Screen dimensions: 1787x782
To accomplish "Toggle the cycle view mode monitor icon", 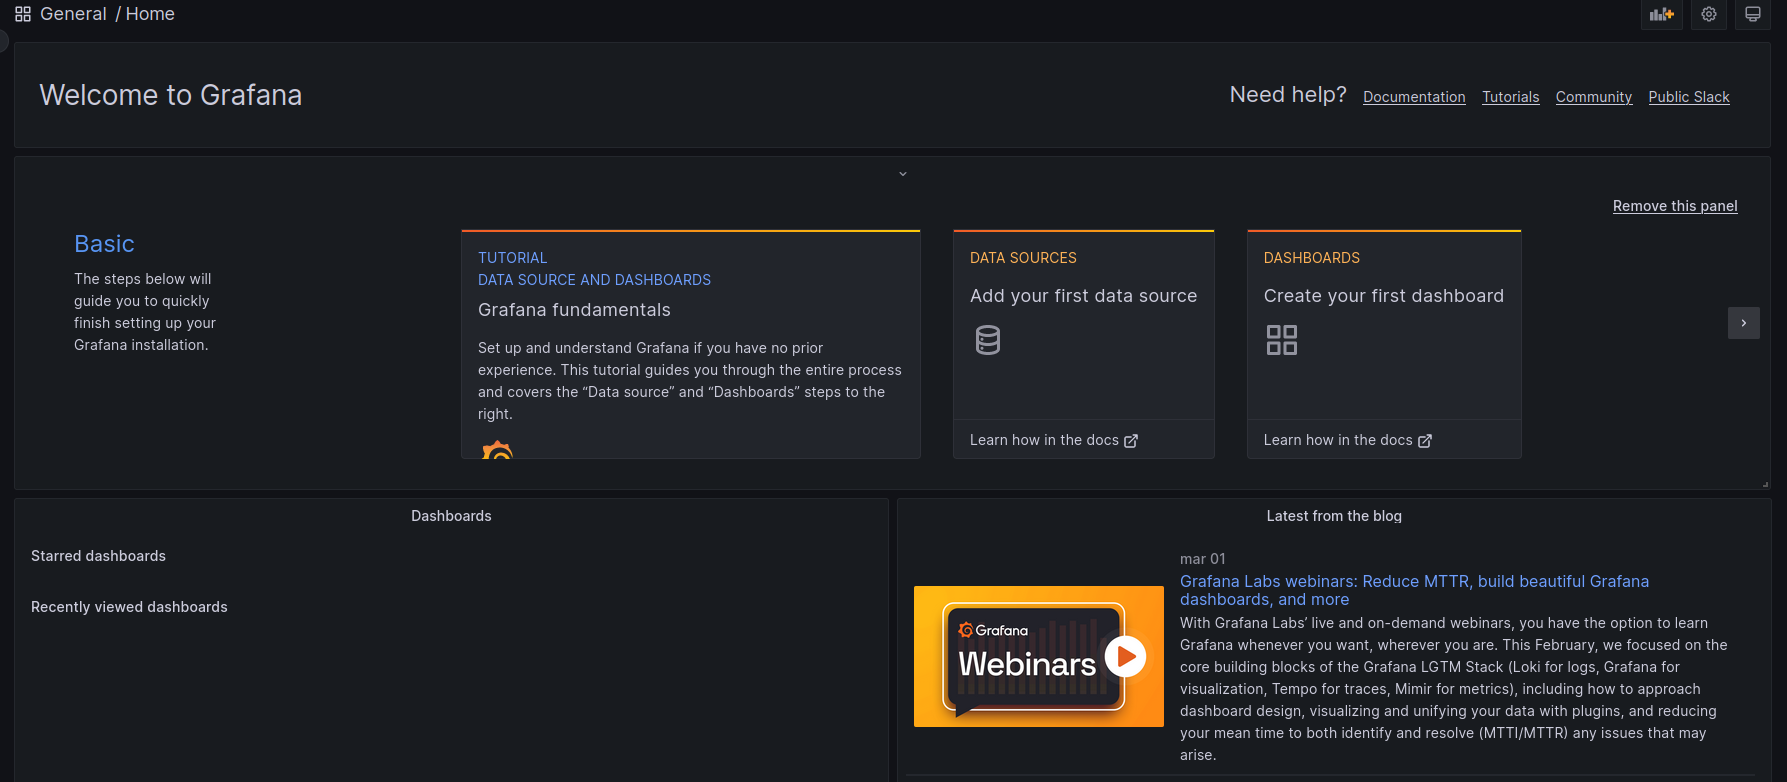I will click(1753, 14).
